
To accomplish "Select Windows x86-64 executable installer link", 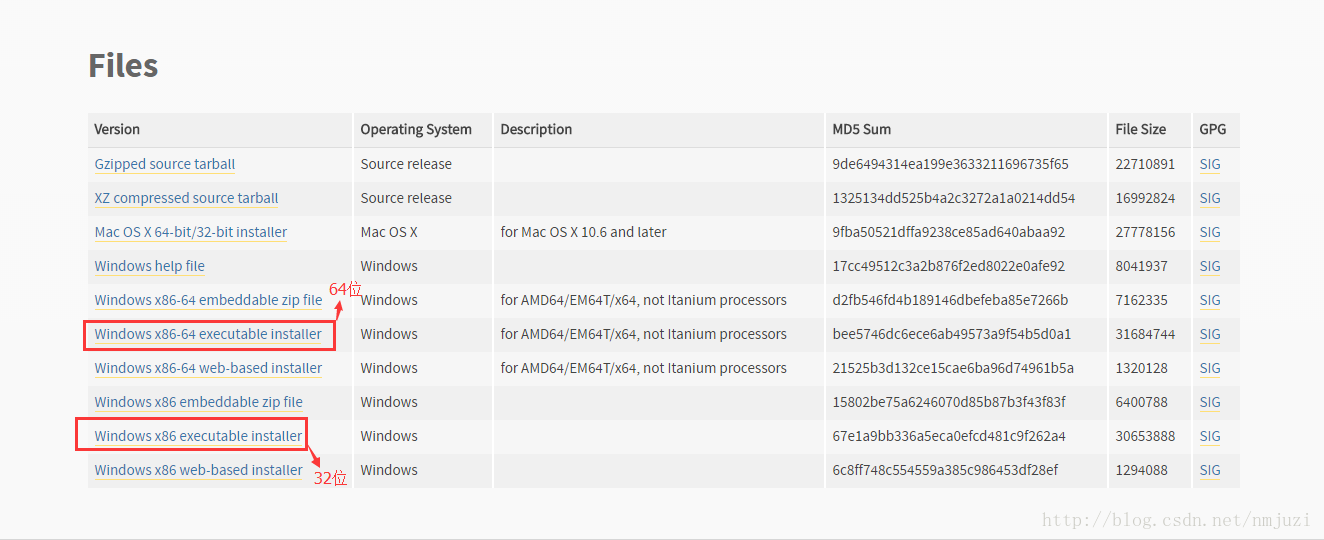I will coord(208,334).
